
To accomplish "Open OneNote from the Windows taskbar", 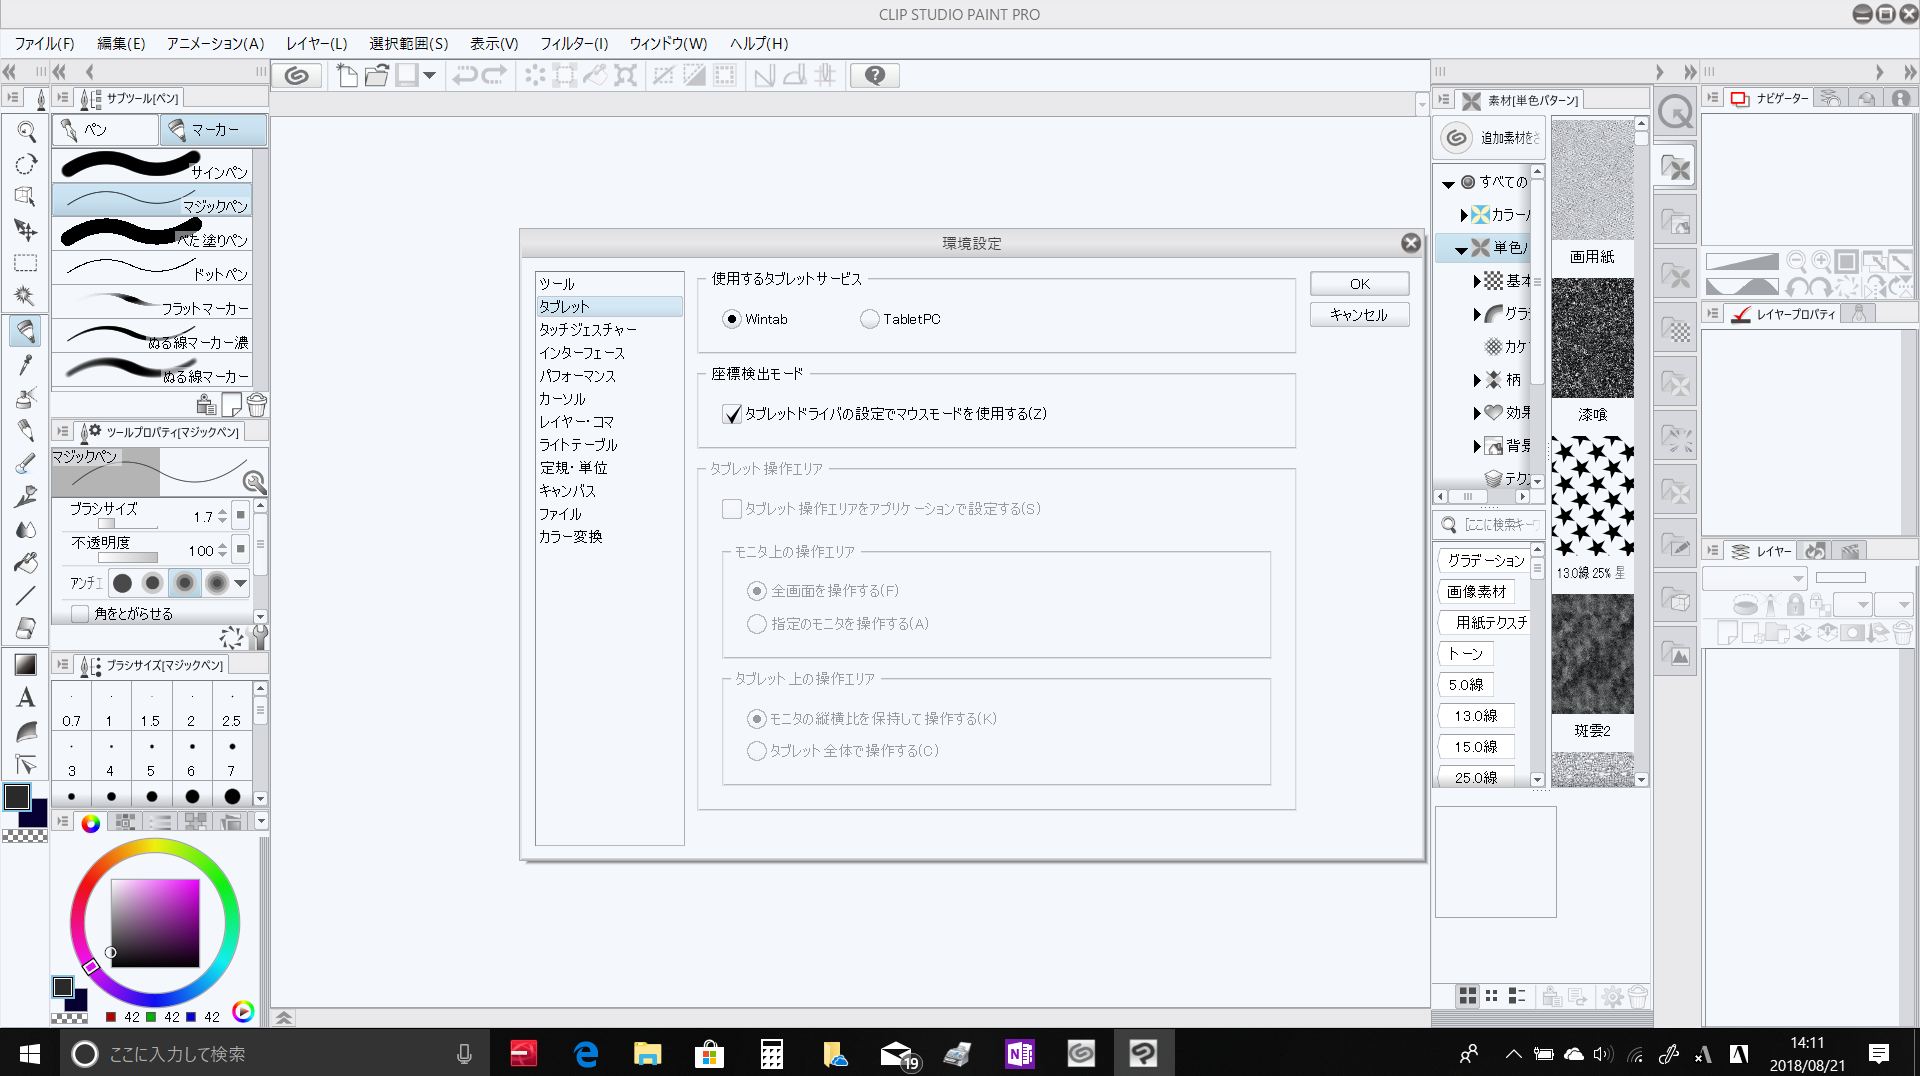I will [x=1019, y=1053].
